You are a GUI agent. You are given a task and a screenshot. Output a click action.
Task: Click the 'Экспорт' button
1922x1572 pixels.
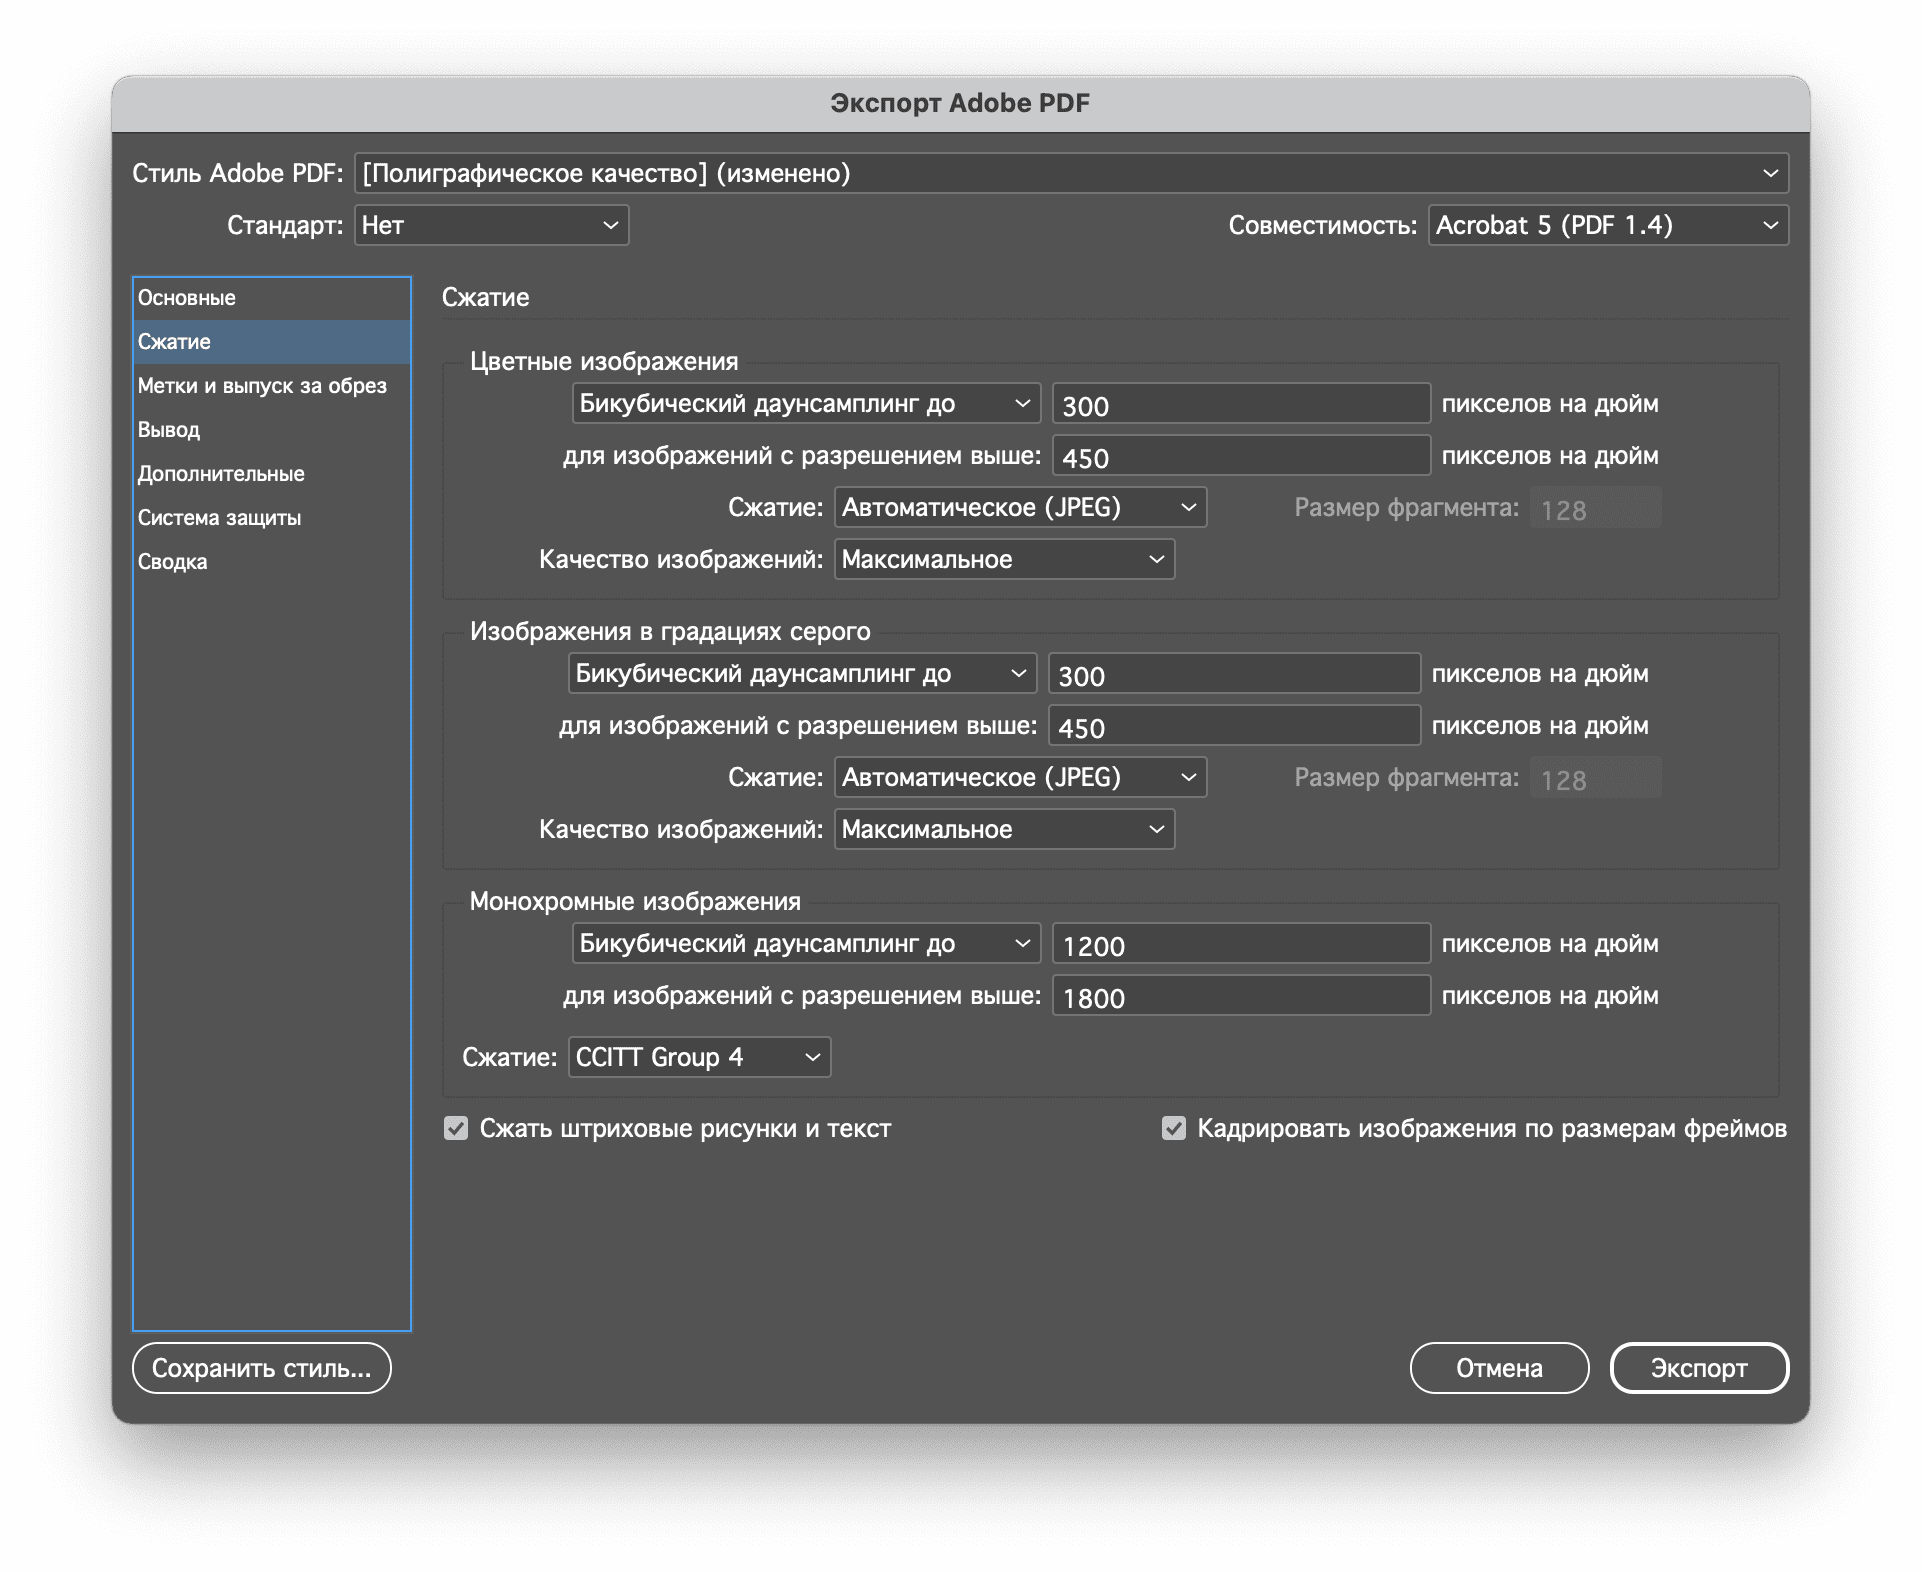tap(1699, 1368)
